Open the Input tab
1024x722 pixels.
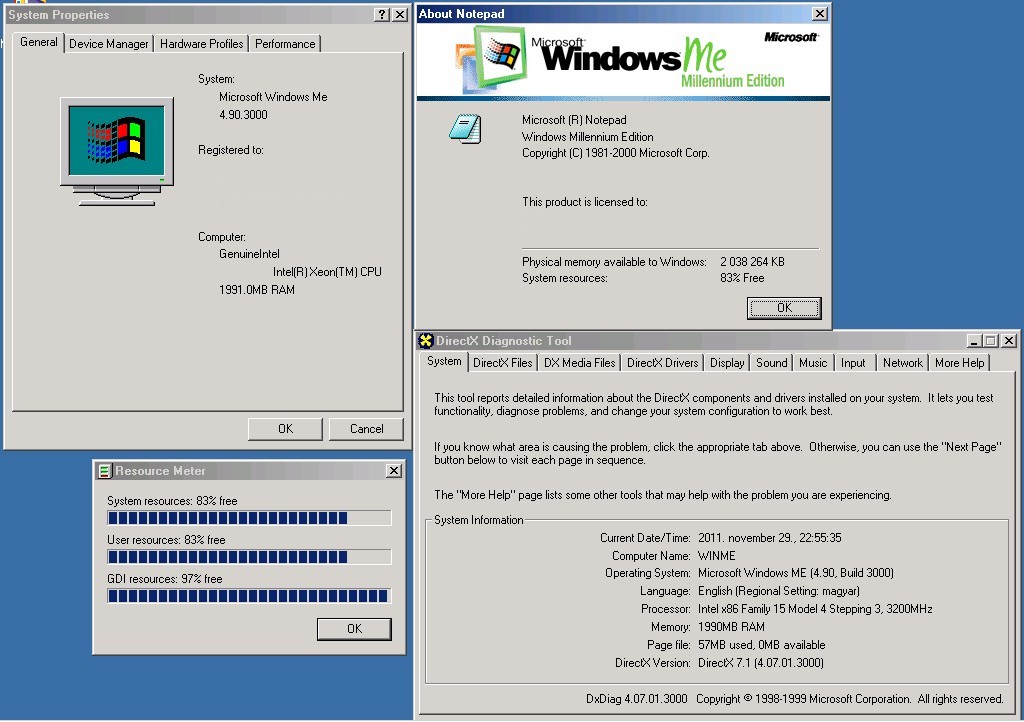853,363
